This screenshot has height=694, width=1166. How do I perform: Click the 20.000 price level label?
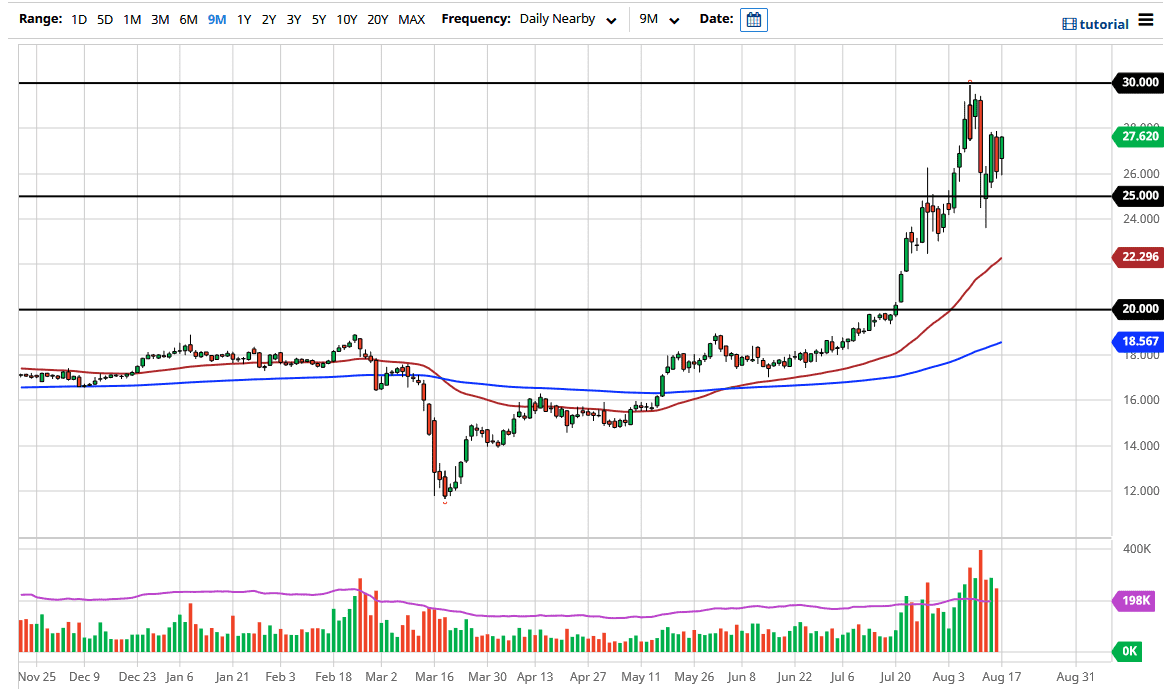tap(1139, 309)
